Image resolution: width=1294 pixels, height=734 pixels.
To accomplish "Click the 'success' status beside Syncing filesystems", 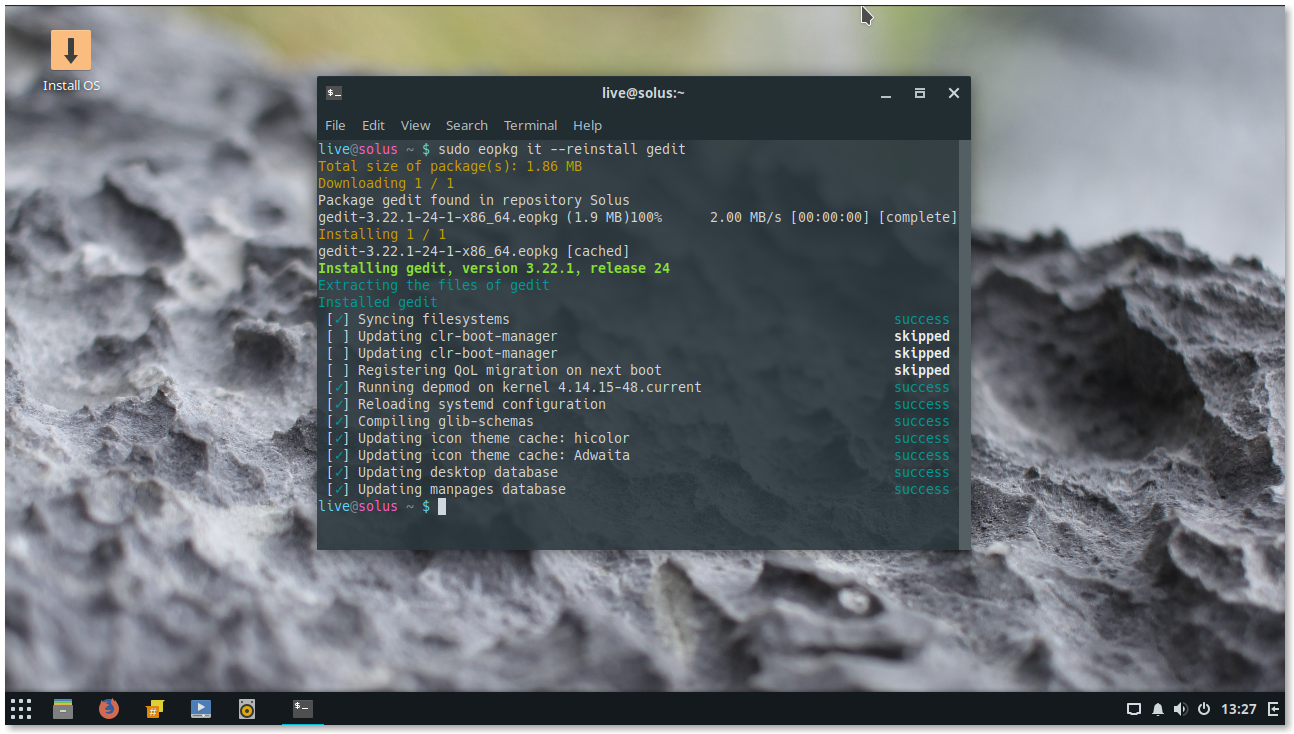I will point(922,319).
